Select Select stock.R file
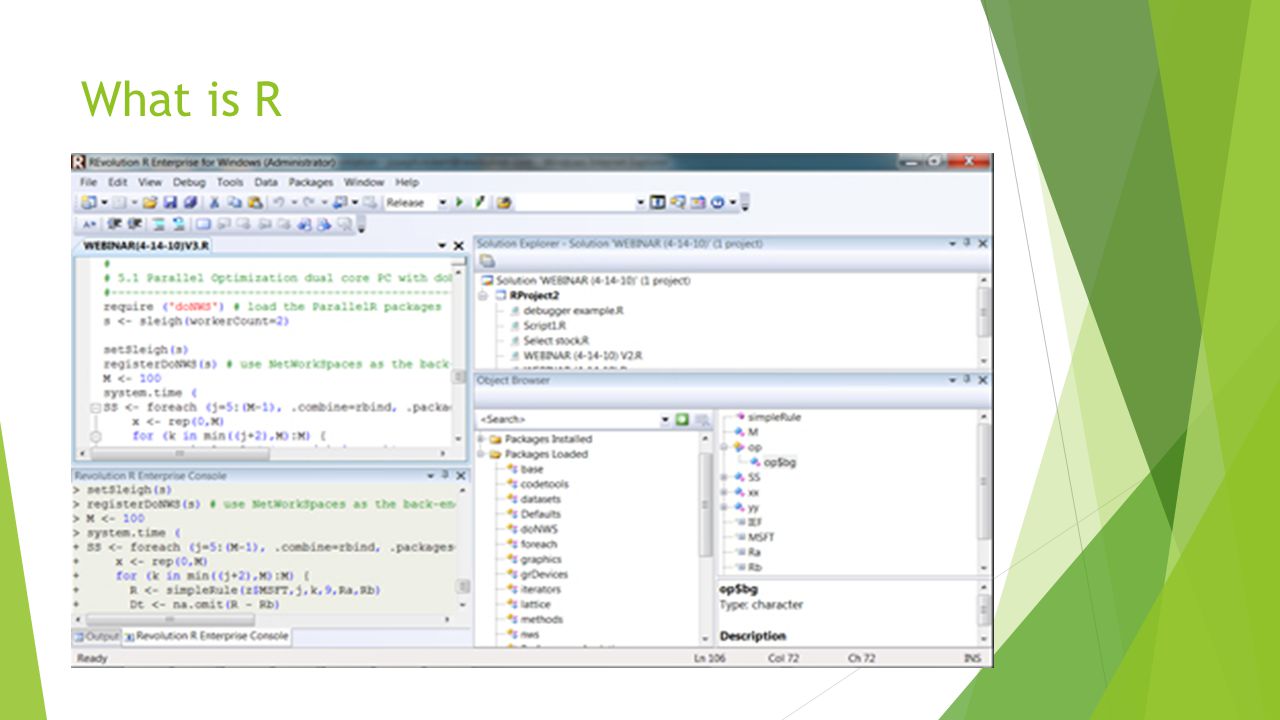1280x720 pixels. pyautogui.click(x=556, y=341)
